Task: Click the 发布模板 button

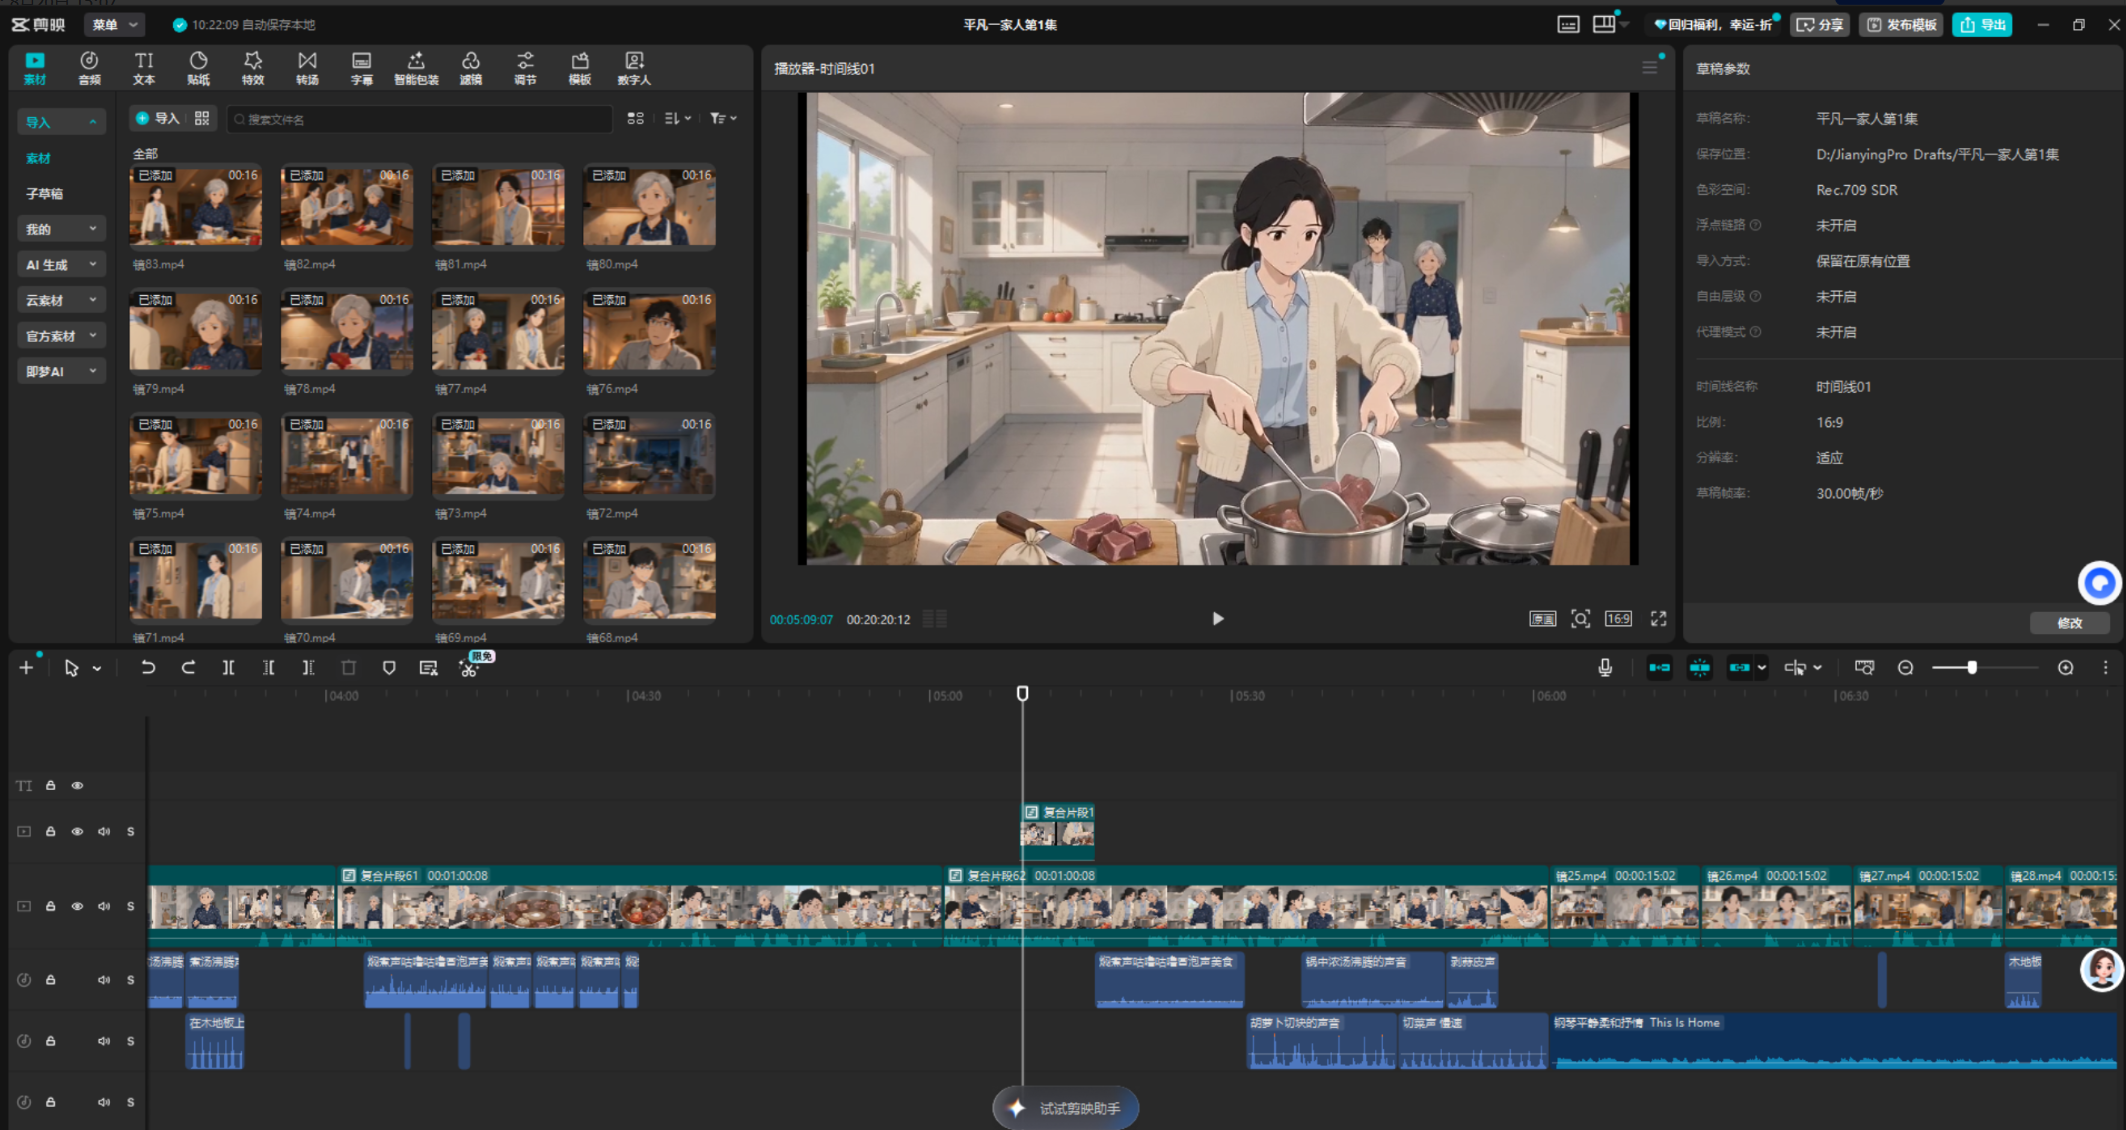Action: [x=1900, y=25]
